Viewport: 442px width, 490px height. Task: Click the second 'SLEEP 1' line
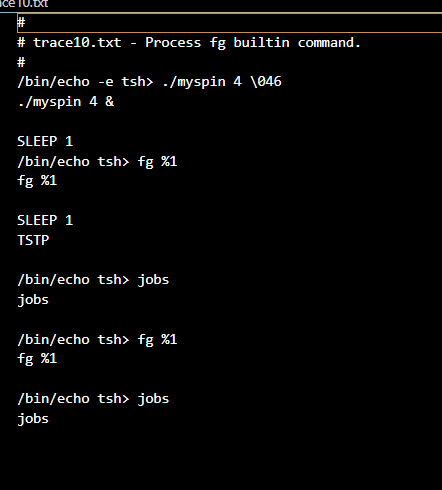pos(45,220)
